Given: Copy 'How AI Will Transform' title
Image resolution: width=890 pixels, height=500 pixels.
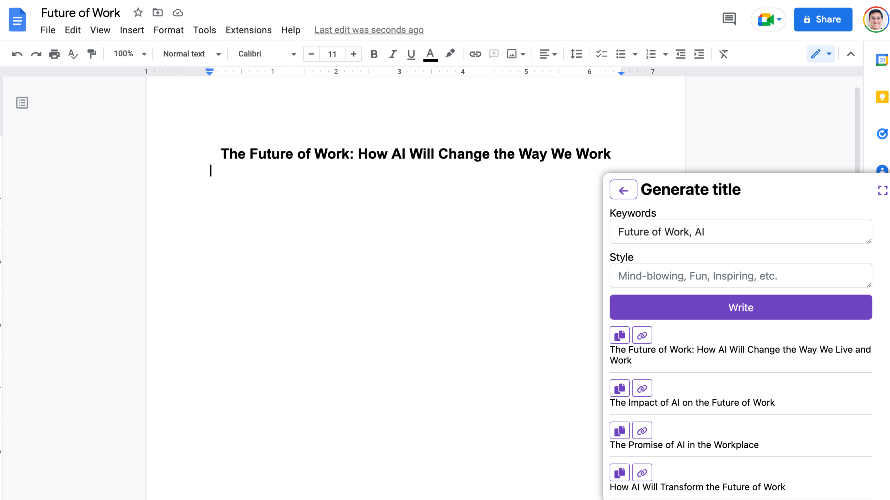Looking at the screenshot, I should 620,473.
